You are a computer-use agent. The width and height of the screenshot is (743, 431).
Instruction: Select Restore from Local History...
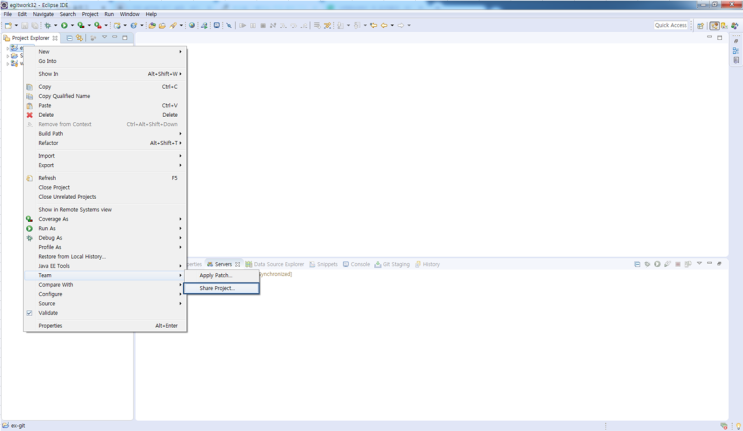pyautogui.click(x=105, y=257)
